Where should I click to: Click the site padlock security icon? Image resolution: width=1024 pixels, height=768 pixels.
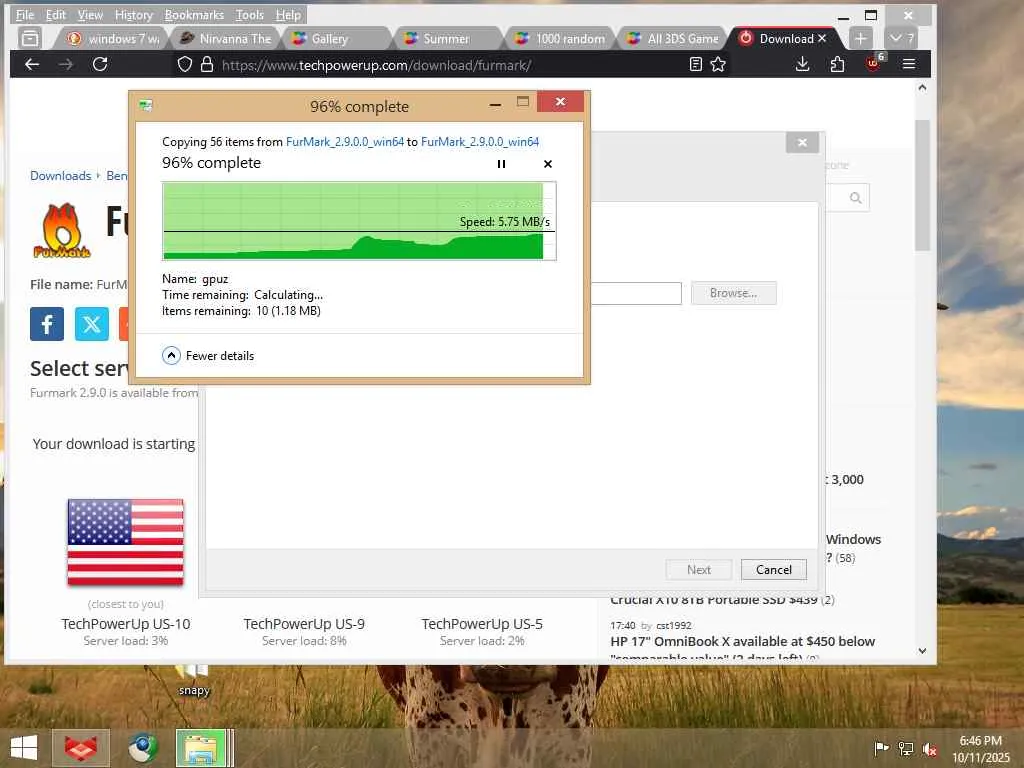(207, 64)
